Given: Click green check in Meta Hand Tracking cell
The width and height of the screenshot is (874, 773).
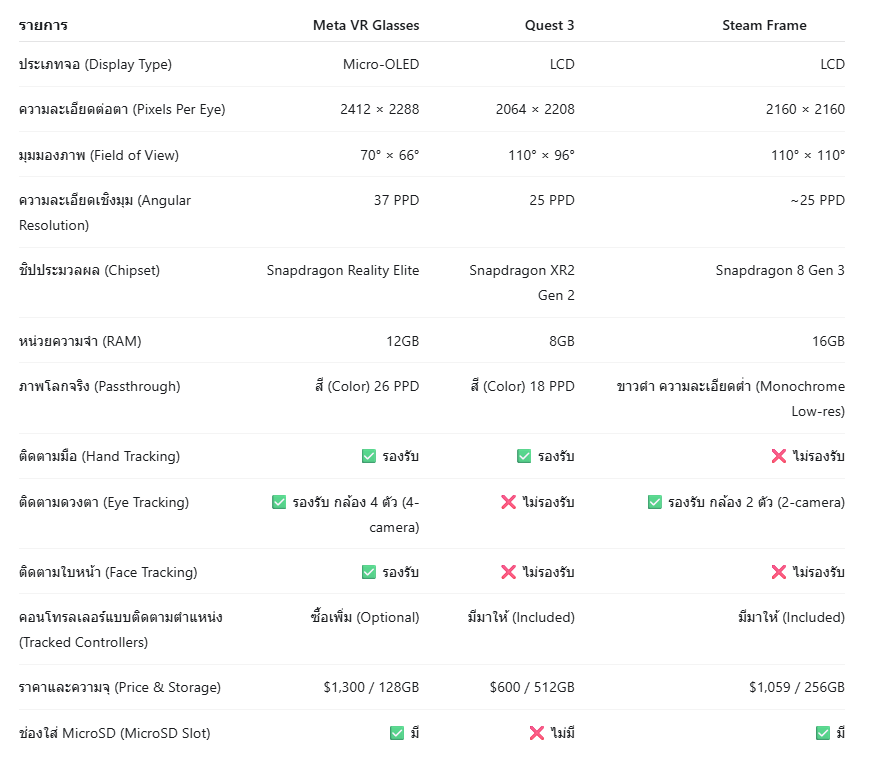Looking at the screenshot, I should pos(369,456).
